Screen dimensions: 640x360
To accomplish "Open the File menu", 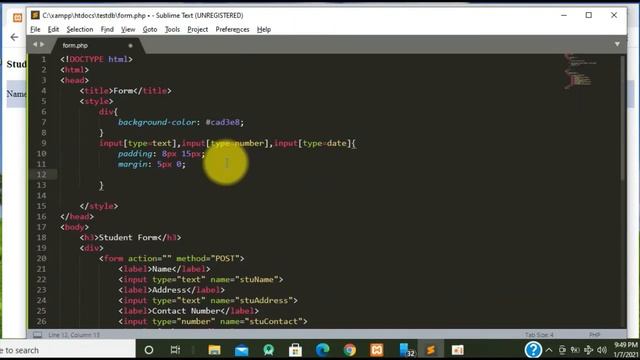I will (x=35, y=29).
